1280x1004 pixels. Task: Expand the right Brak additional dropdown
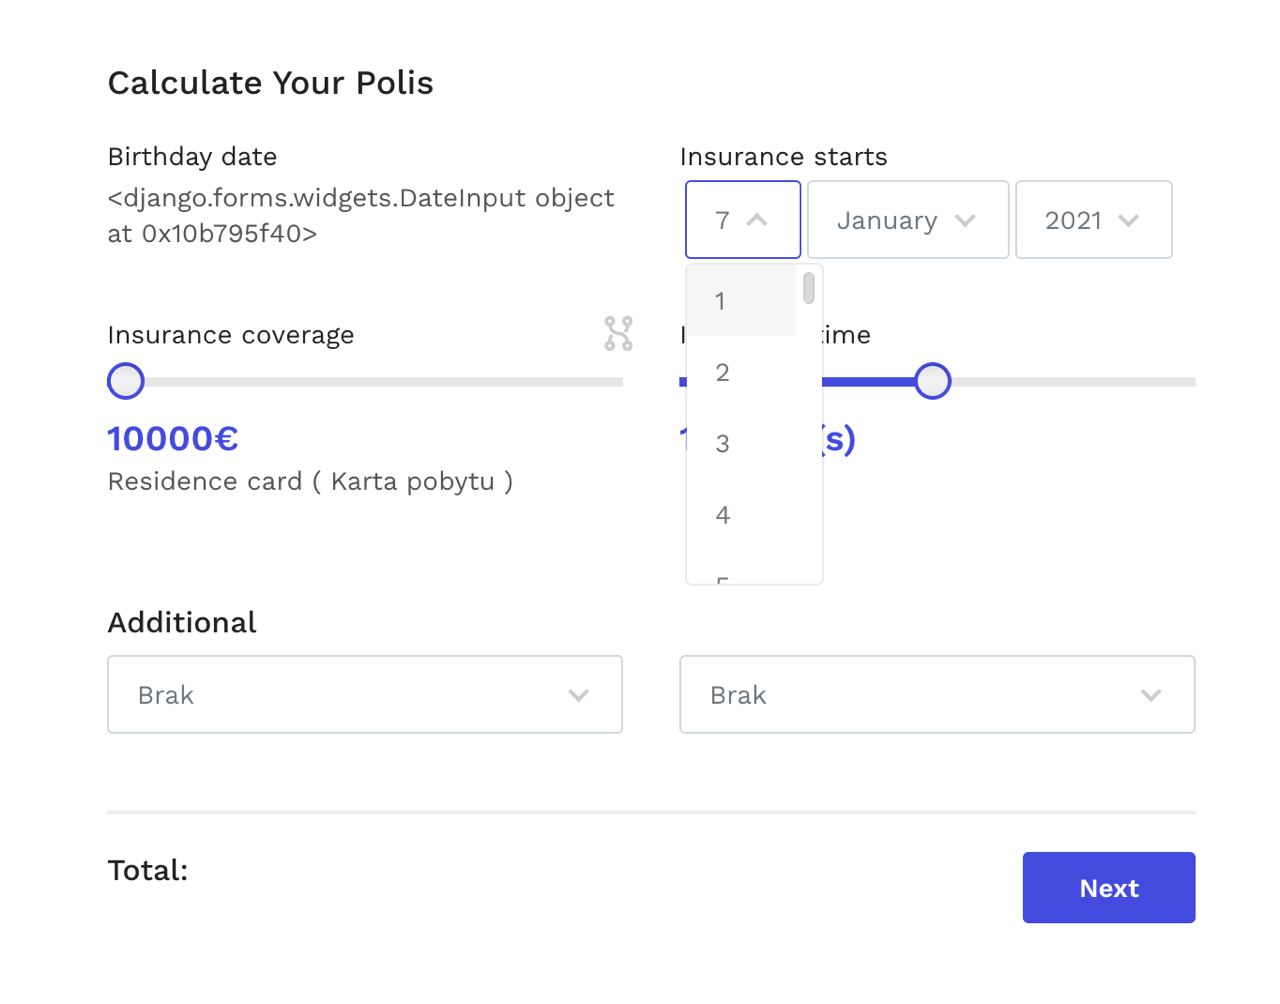937,695
